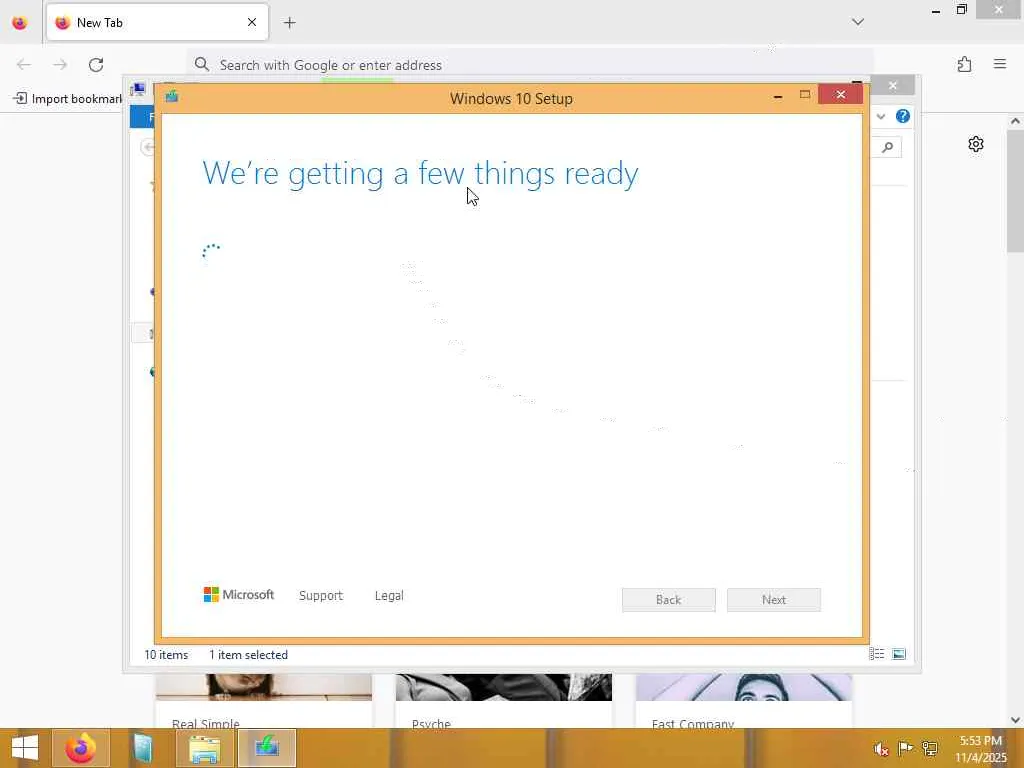Click the Firefox page scrollbar up arrow
1024x768 pixels.
1015,121
